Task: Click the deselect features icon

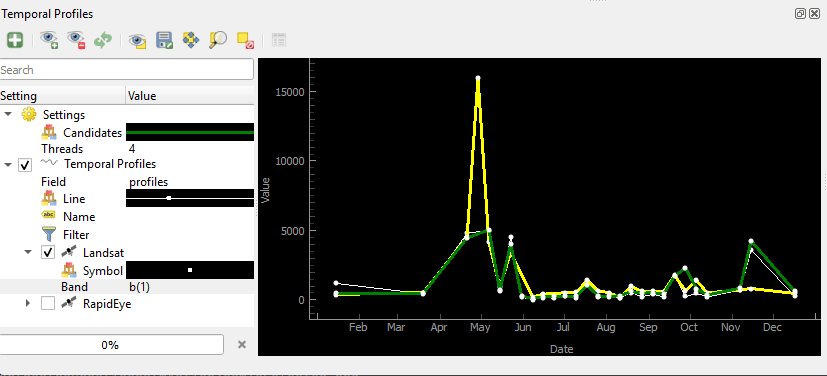Action: (x=245, y=40)
